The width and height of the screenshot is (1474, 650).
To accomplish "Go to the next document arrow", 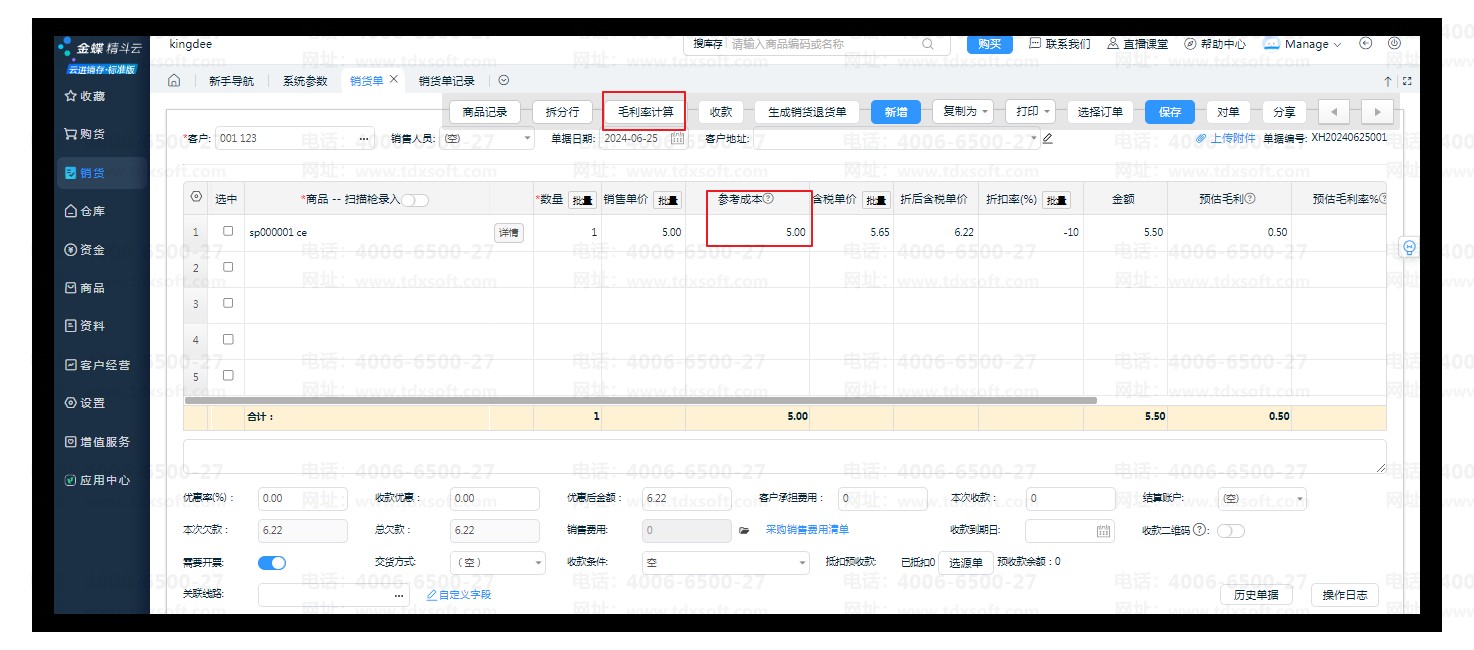I will click(1377, 112).
